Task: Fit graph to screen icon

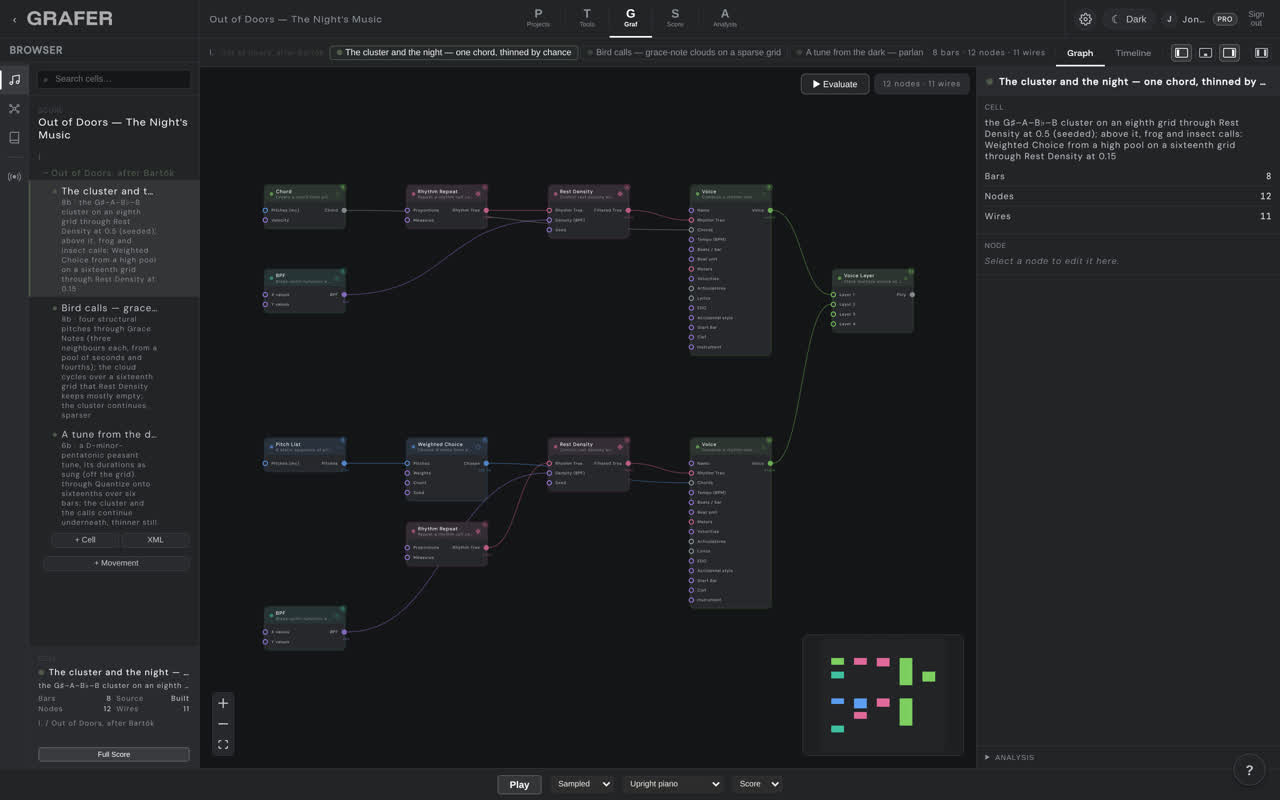Action: [223, 745]
